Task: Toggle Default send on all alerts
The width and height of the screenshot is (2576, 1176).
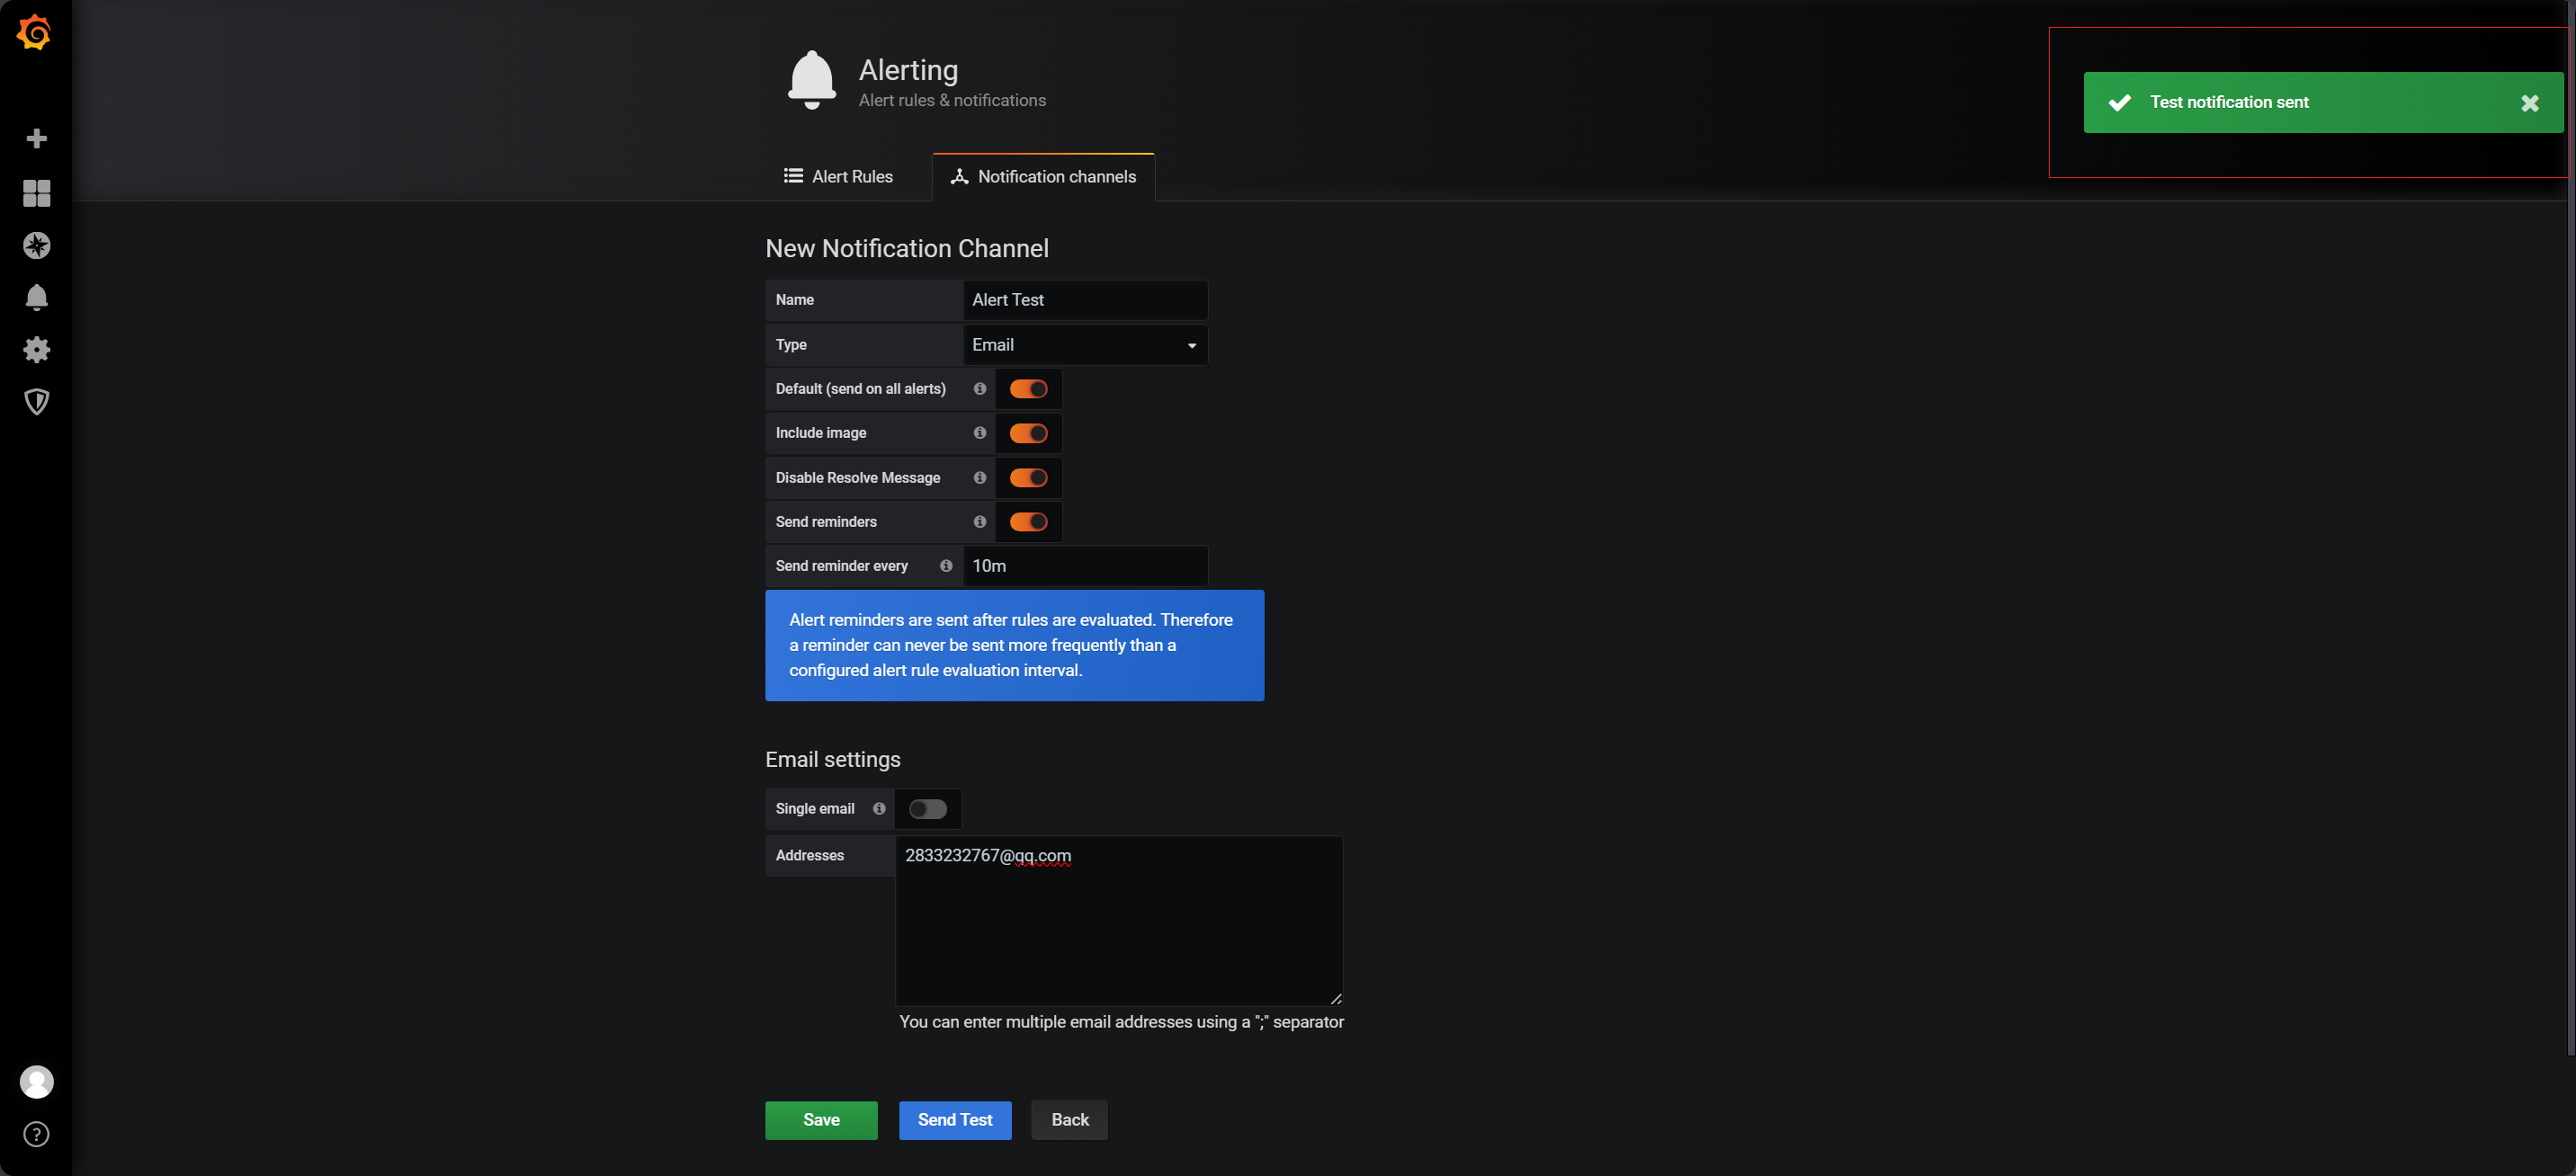Action: (x=1027, y=389)
